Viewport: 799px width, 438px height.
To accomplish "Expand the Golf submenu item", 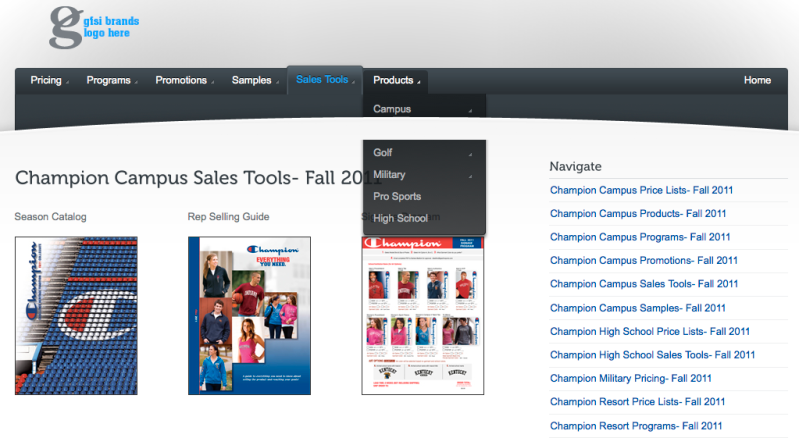I will tap(424, 153).
